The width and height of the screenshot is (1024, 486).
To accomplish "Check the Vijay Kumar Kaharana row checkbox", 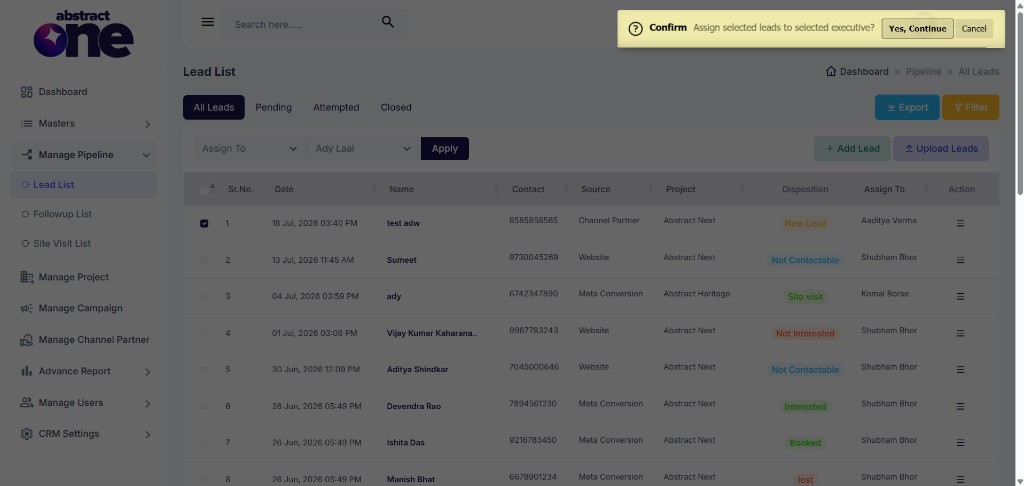I will click(204, 333).
